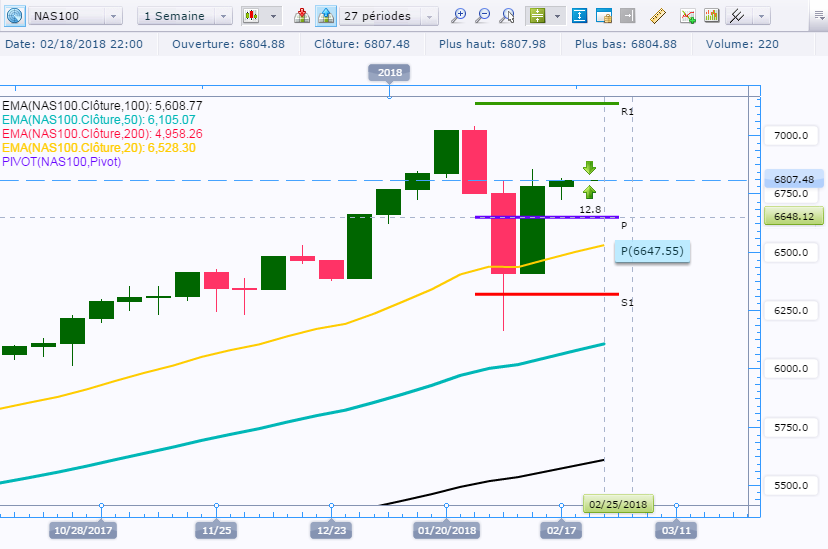
Task: Click the radar symbol search icon
Action: [x=14, y=16]
